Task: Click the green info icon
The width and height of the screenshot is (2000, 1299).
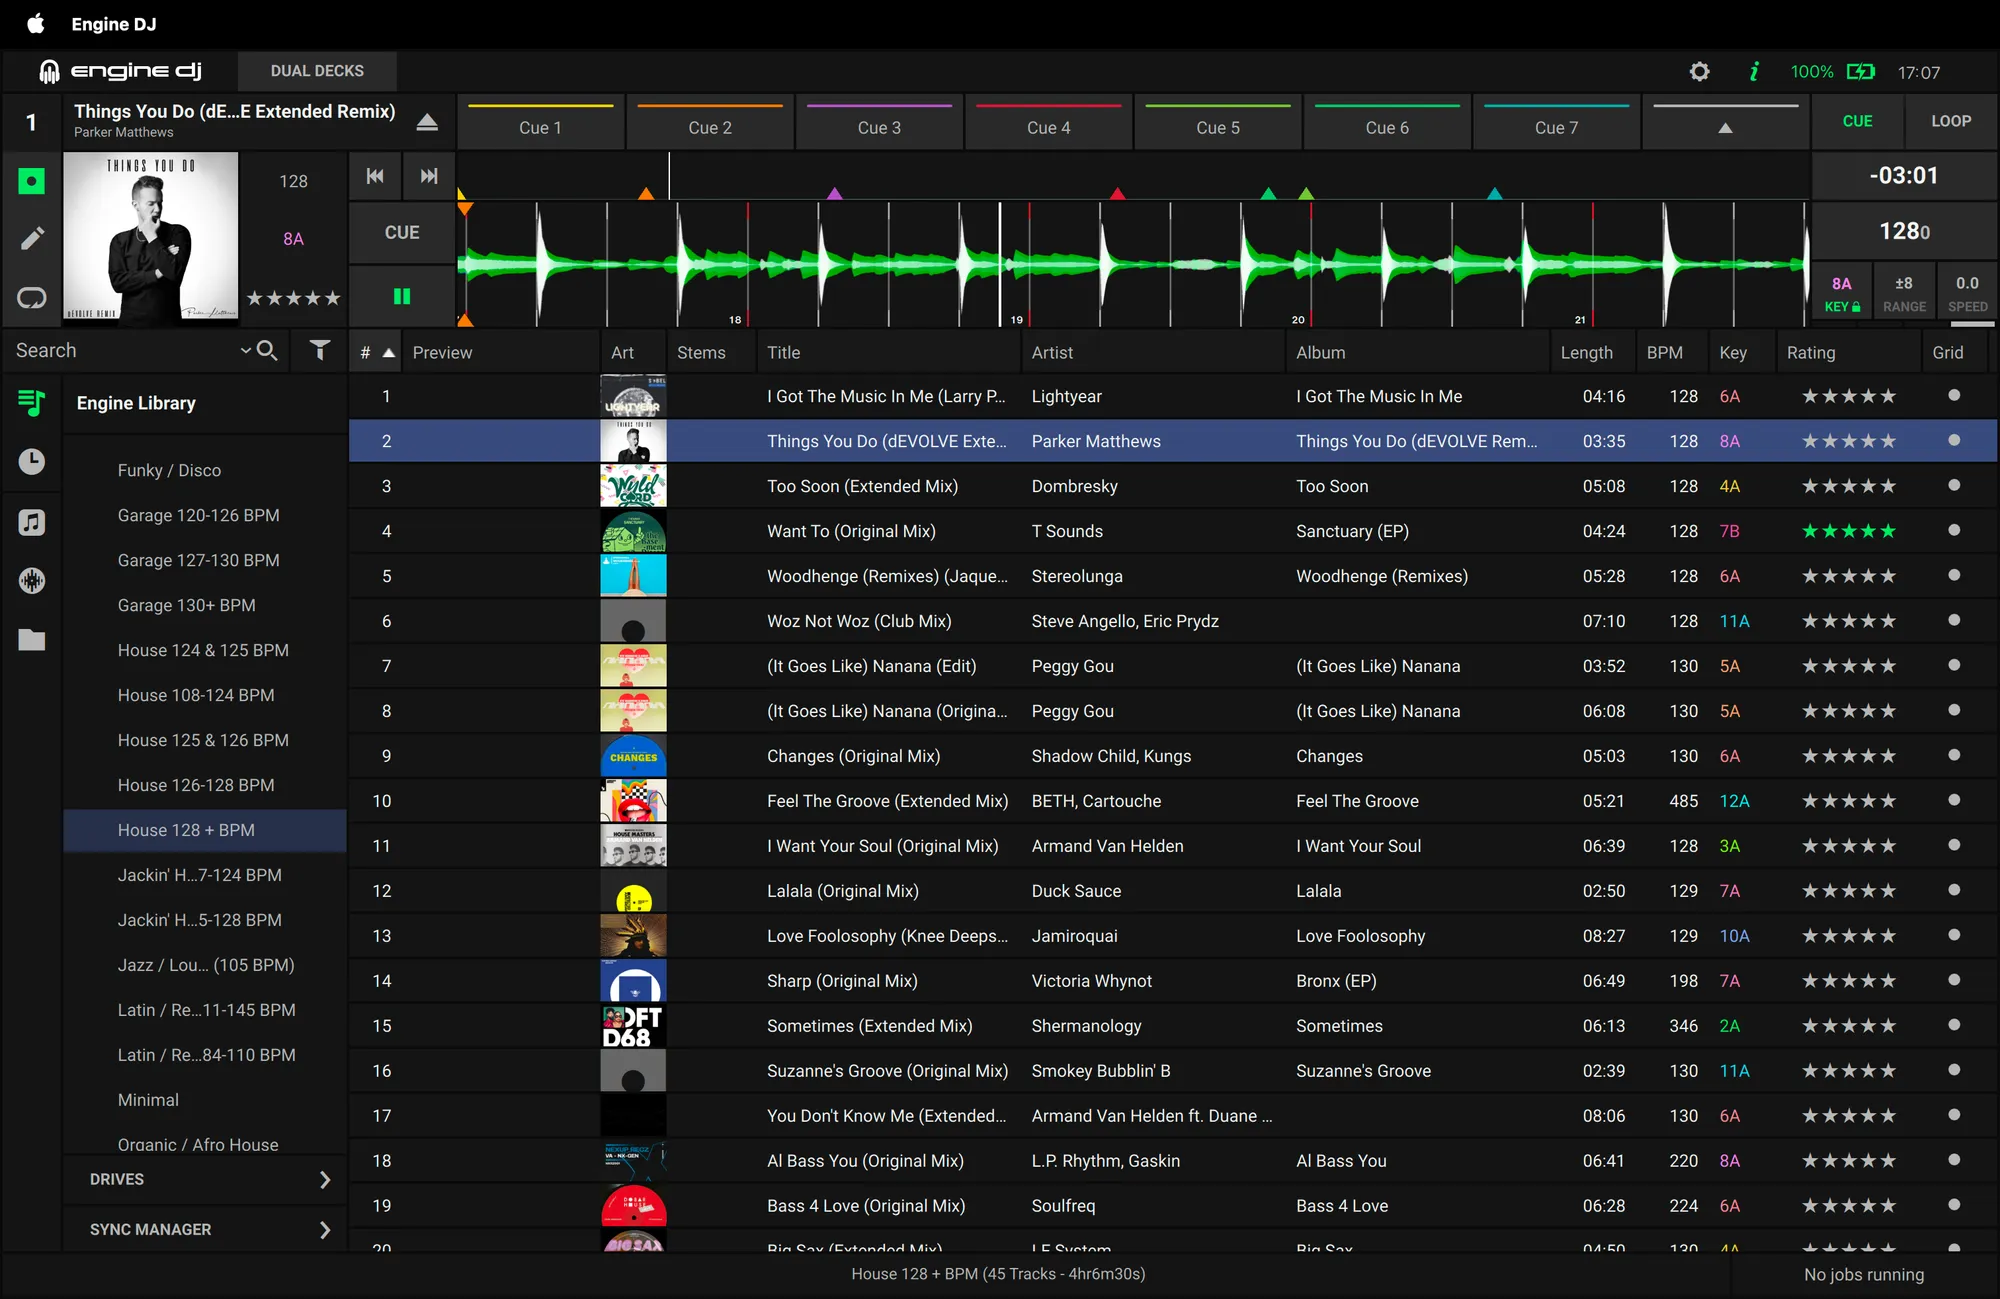Action: click(x=1753, y=72)
